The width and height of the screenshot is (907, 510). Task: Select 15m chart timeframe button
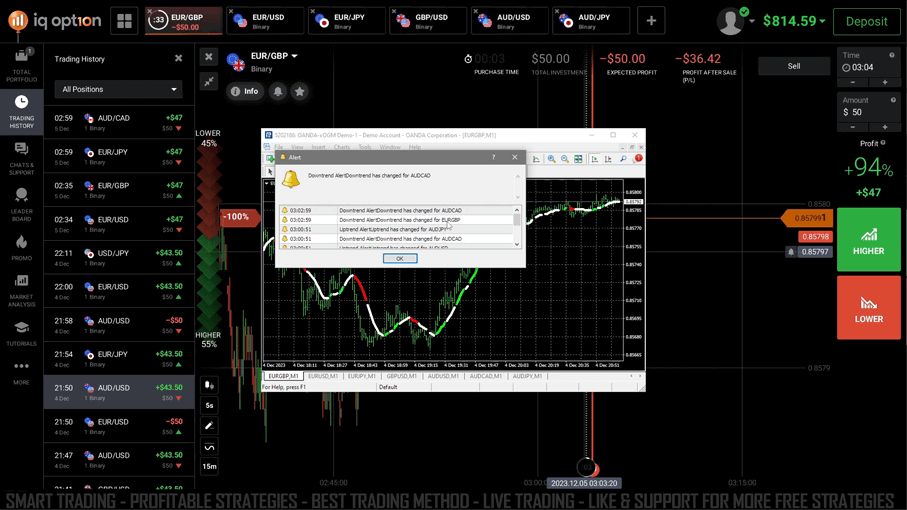pos(209,466)
